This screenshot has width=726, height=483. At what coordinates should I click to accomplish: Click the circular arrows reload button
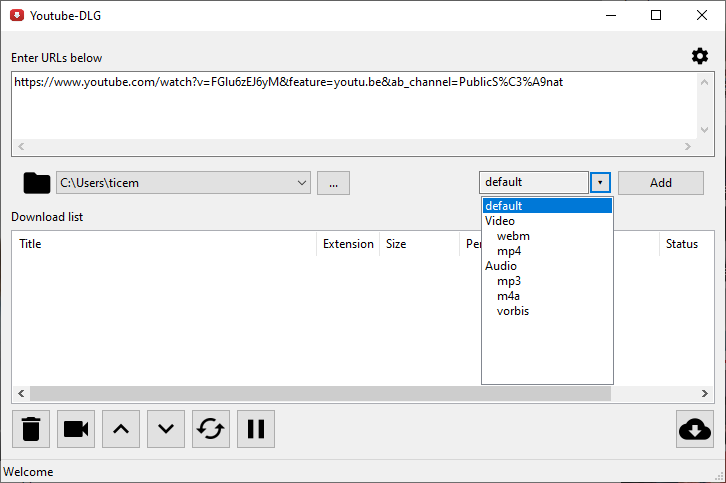(x=211, y=429)
